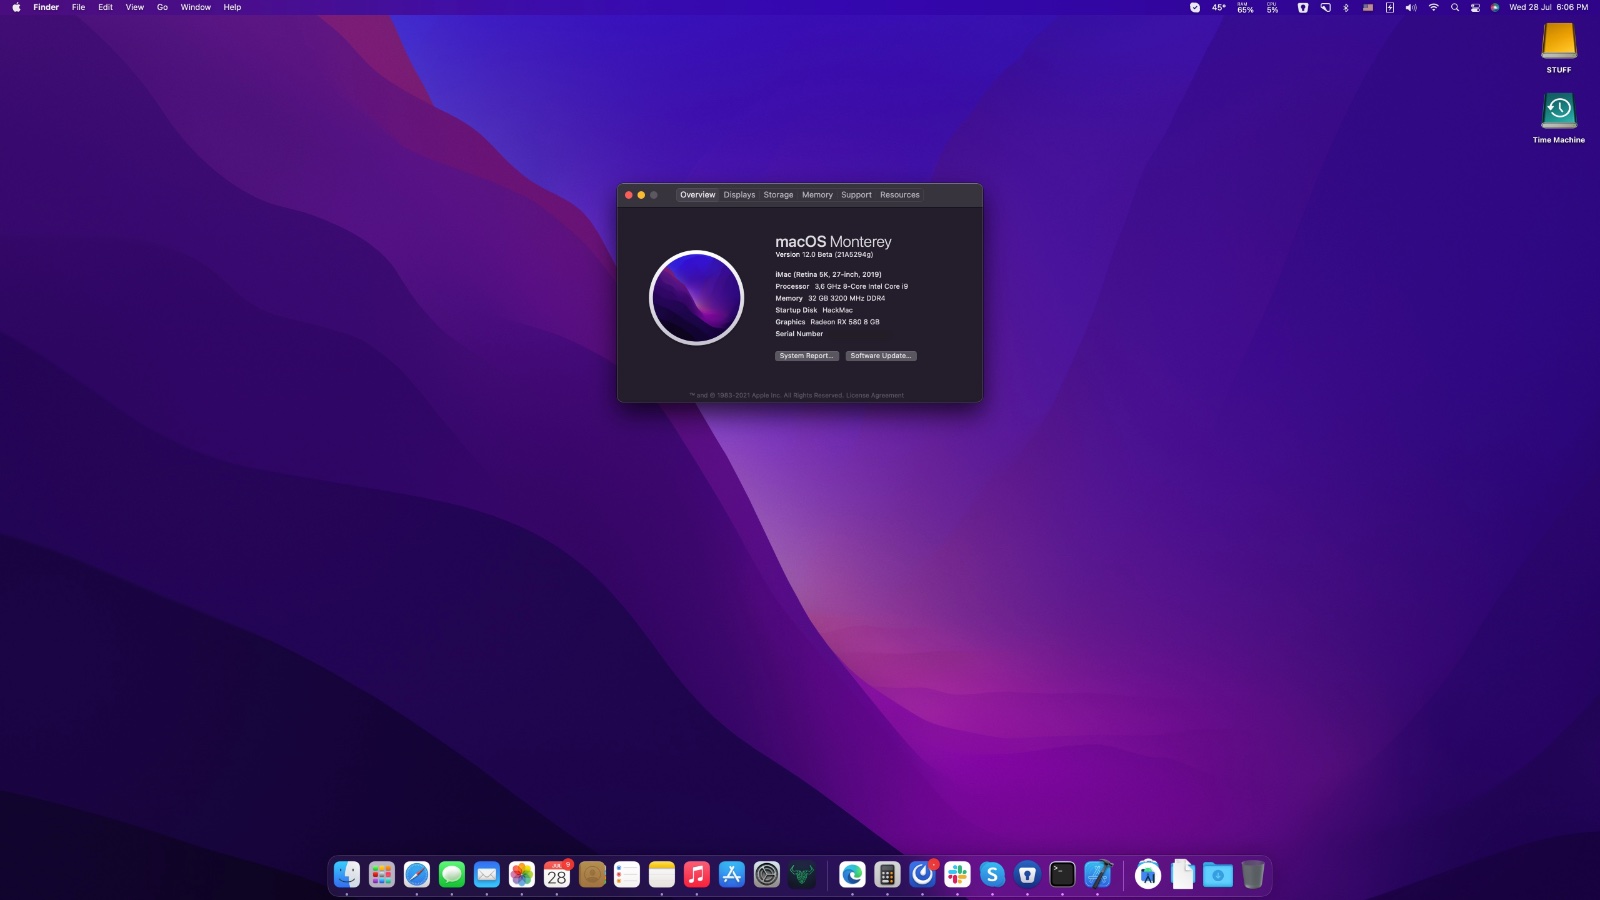
Task: Open Mail app in the Dock
Action: pyautogui.click(x=487, y=875)
